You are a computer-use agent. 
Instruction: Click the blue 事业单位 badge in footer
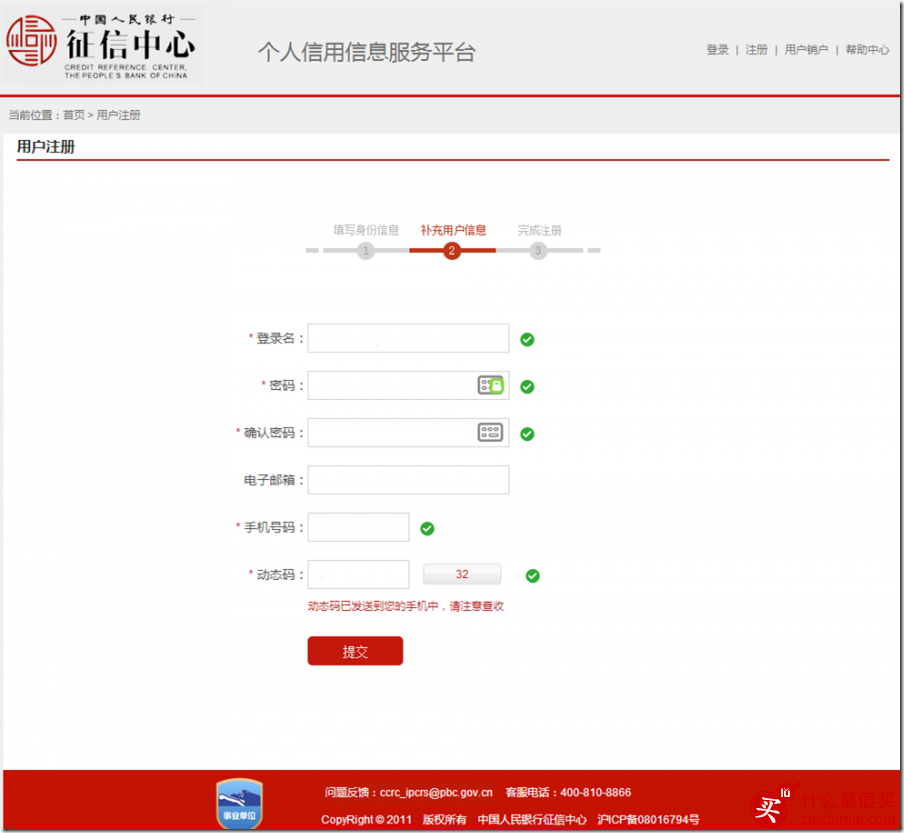(239, 803)
